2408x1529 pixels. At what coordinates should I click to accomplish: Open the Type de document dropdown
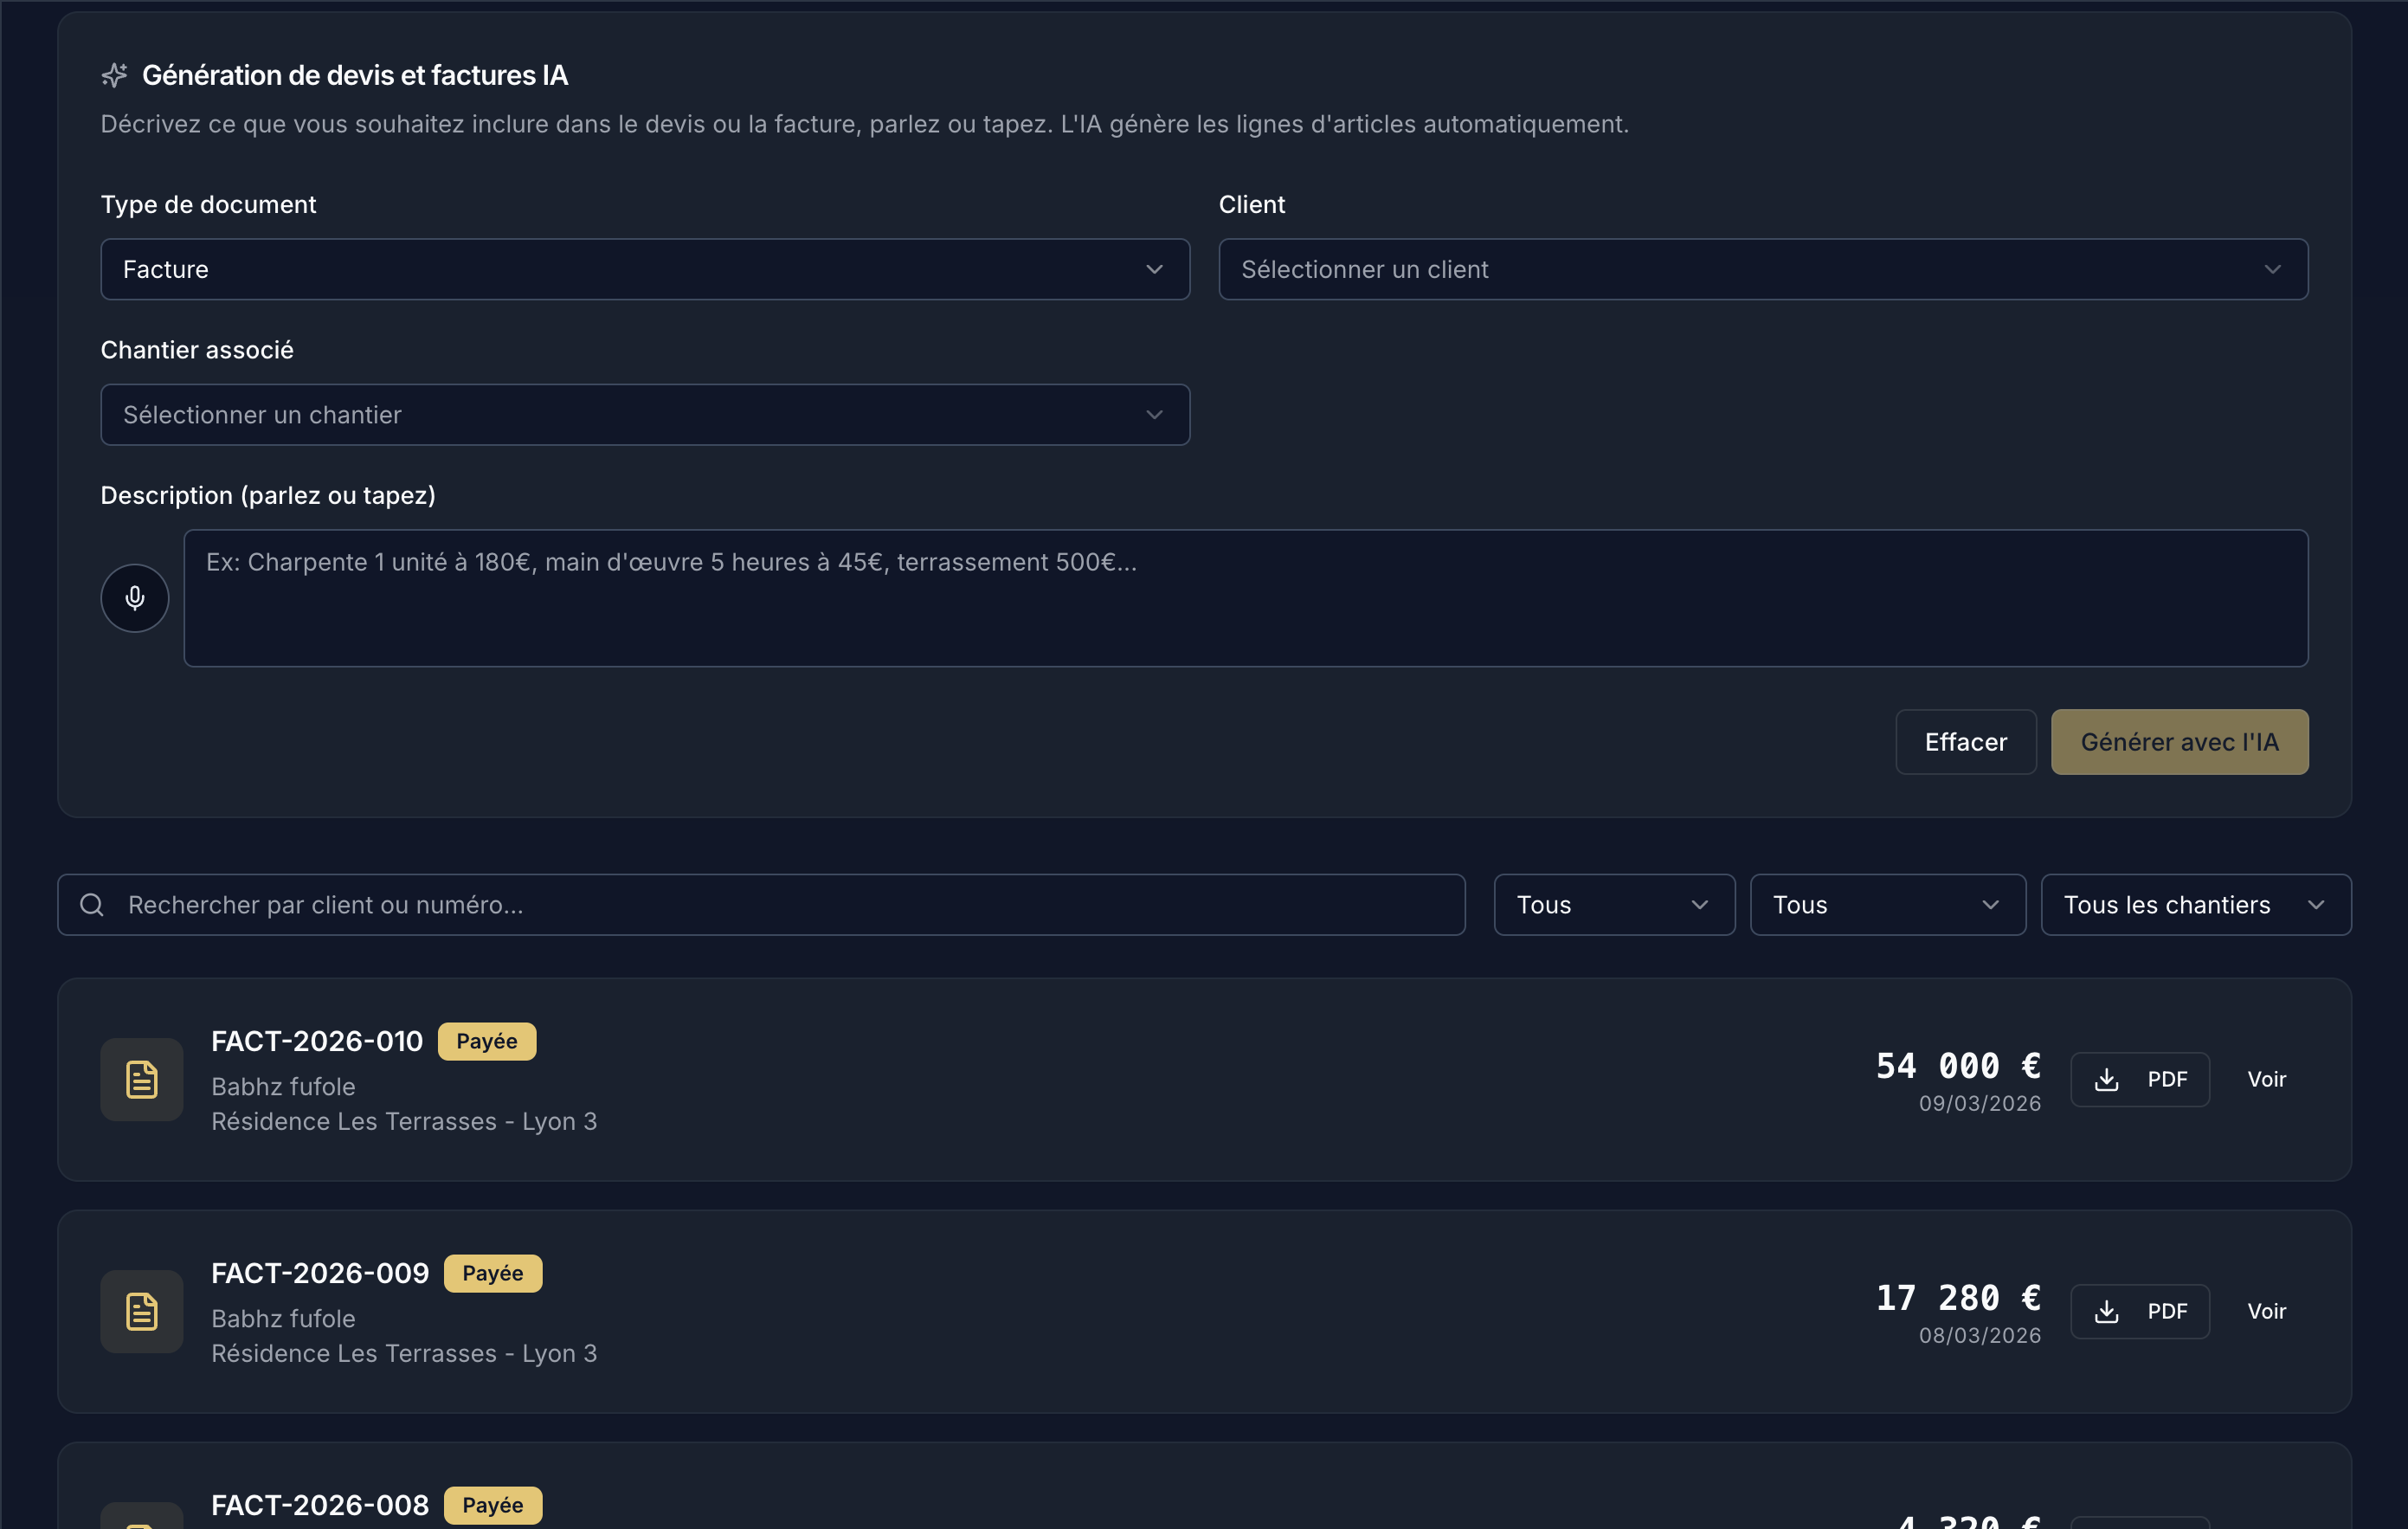pos(644,269)
